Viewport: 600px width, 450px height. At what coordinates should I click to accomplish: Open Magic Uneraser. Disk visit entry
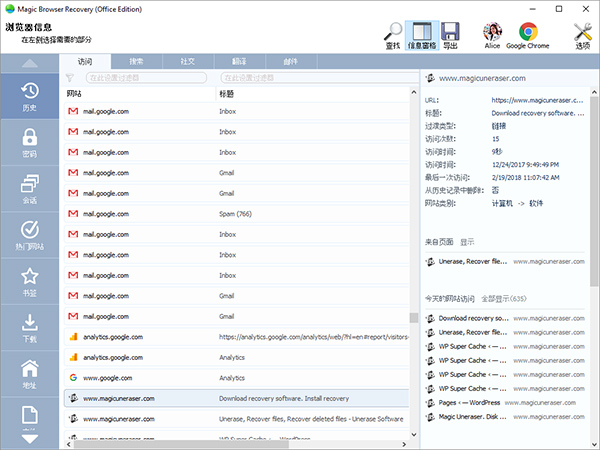(505, 417)
